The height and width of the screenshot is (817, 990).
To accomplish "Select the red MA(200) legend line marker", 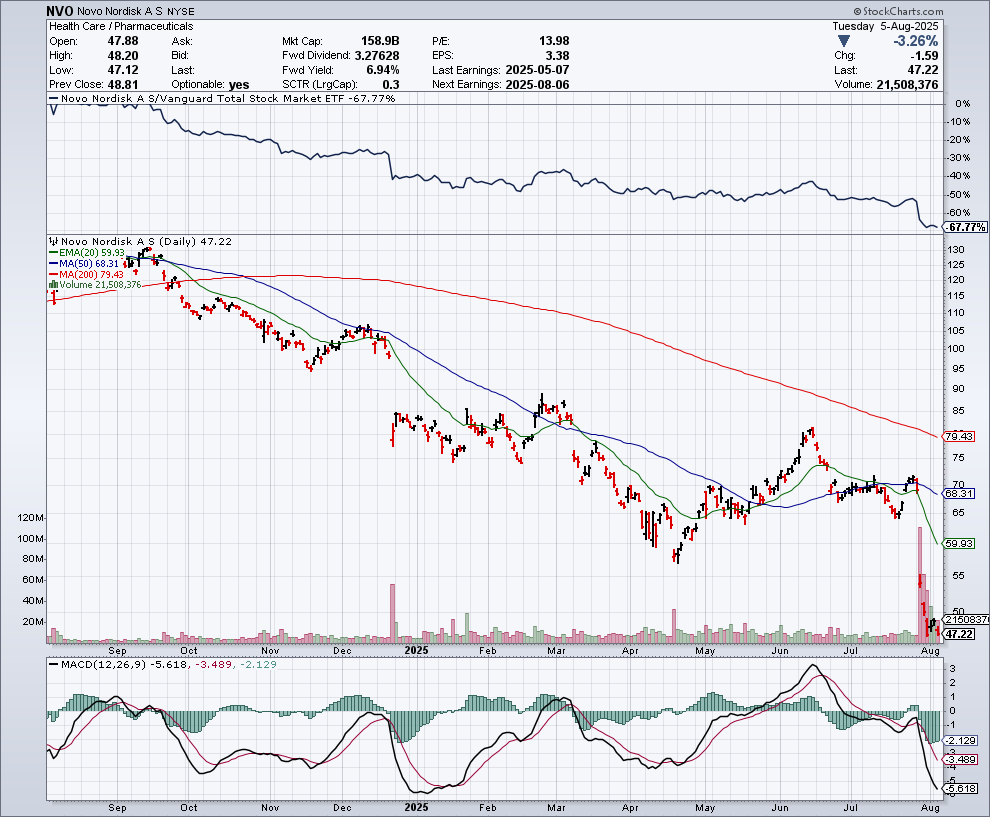I will pos(54,274).
